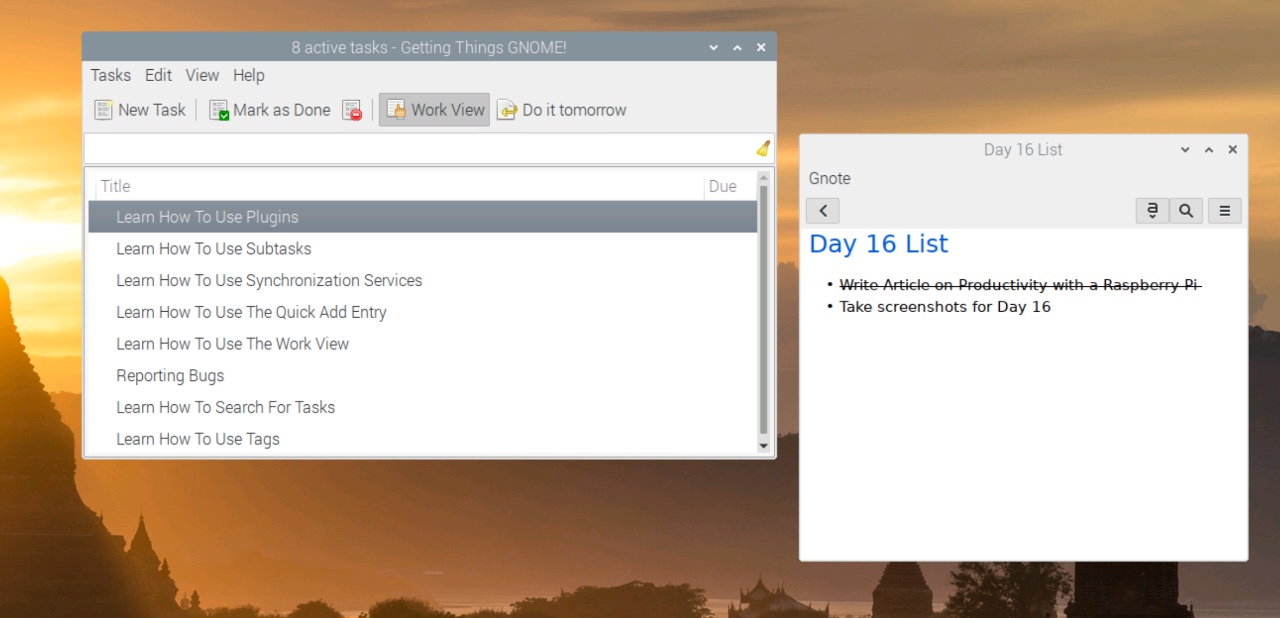Open the Tasks menu
The image size is (1280, 618).
(x=110, y=75)
